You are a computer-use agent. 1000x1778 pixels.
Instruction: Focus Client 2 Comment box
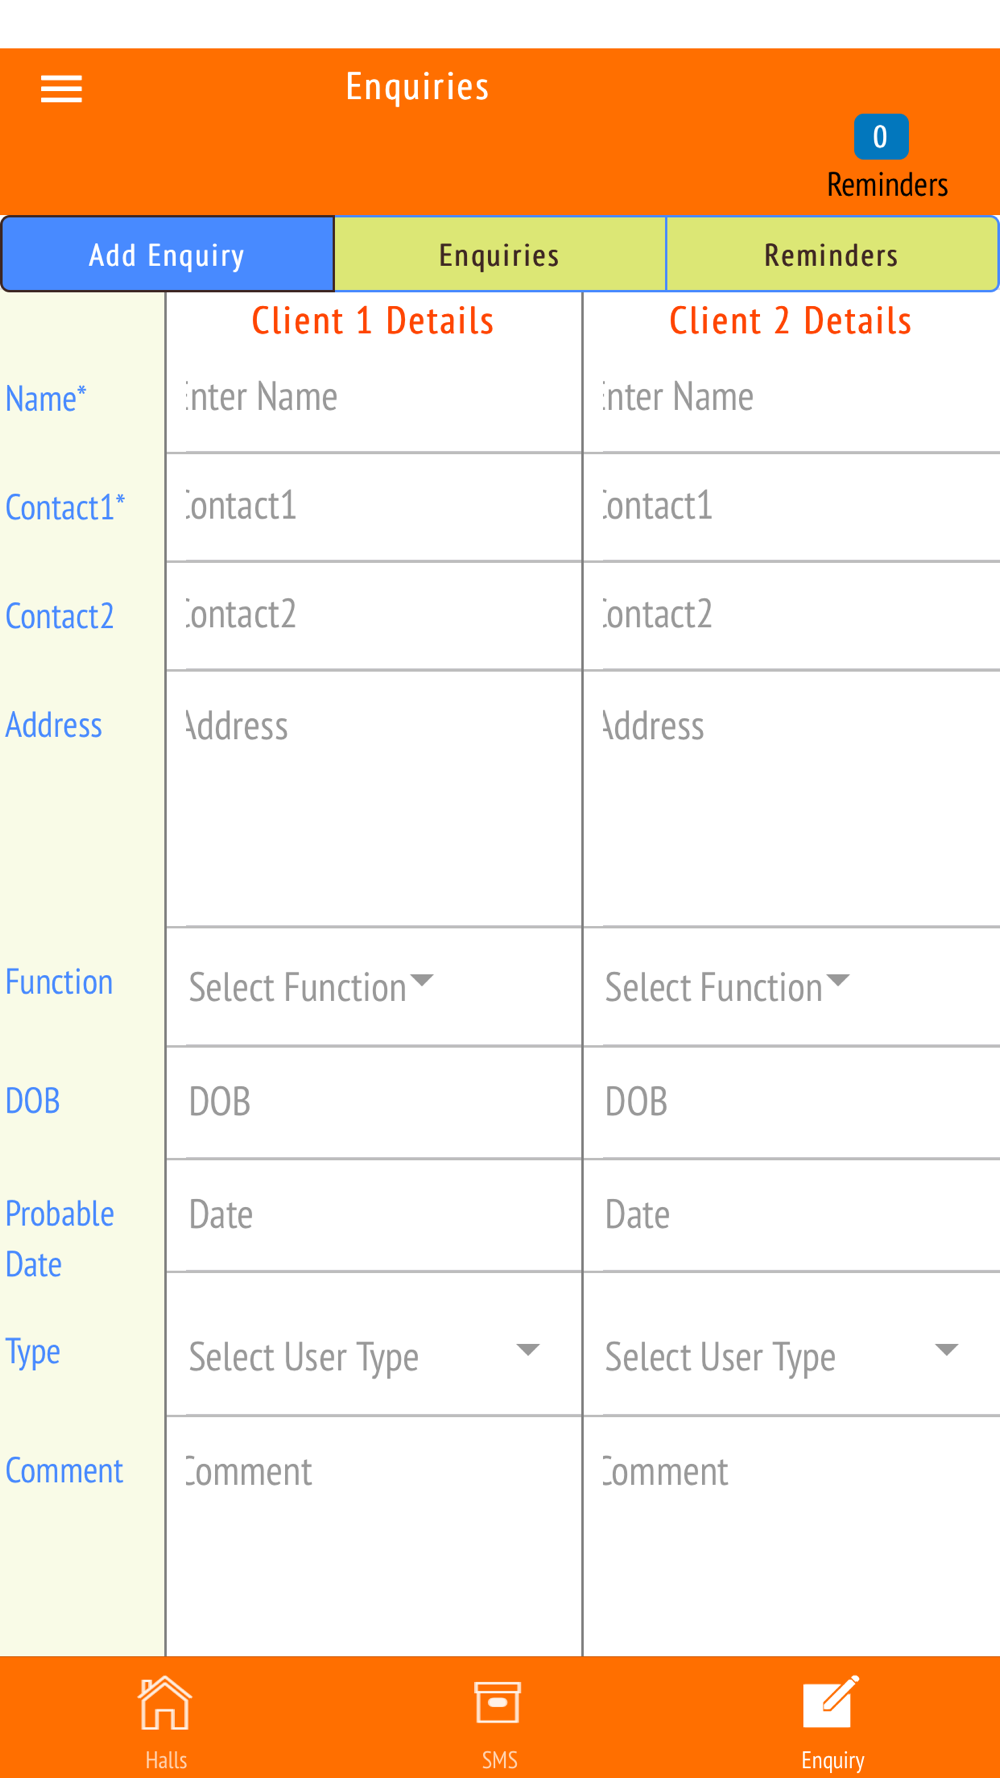pyautogui.click(x=792, y=1535)
